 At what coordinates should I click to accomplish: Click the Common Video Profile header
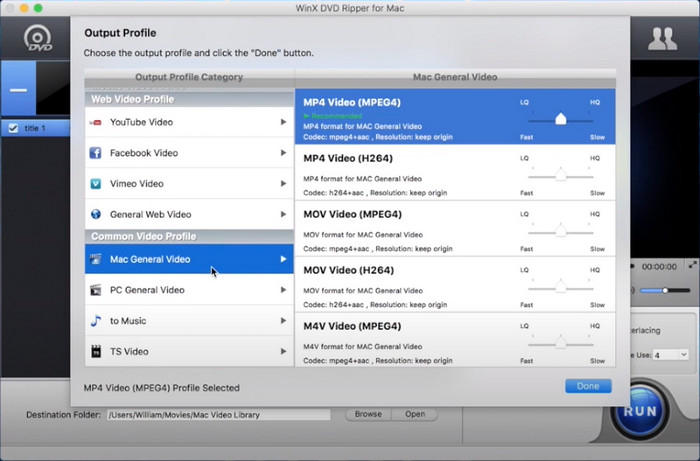pos(189,236)
